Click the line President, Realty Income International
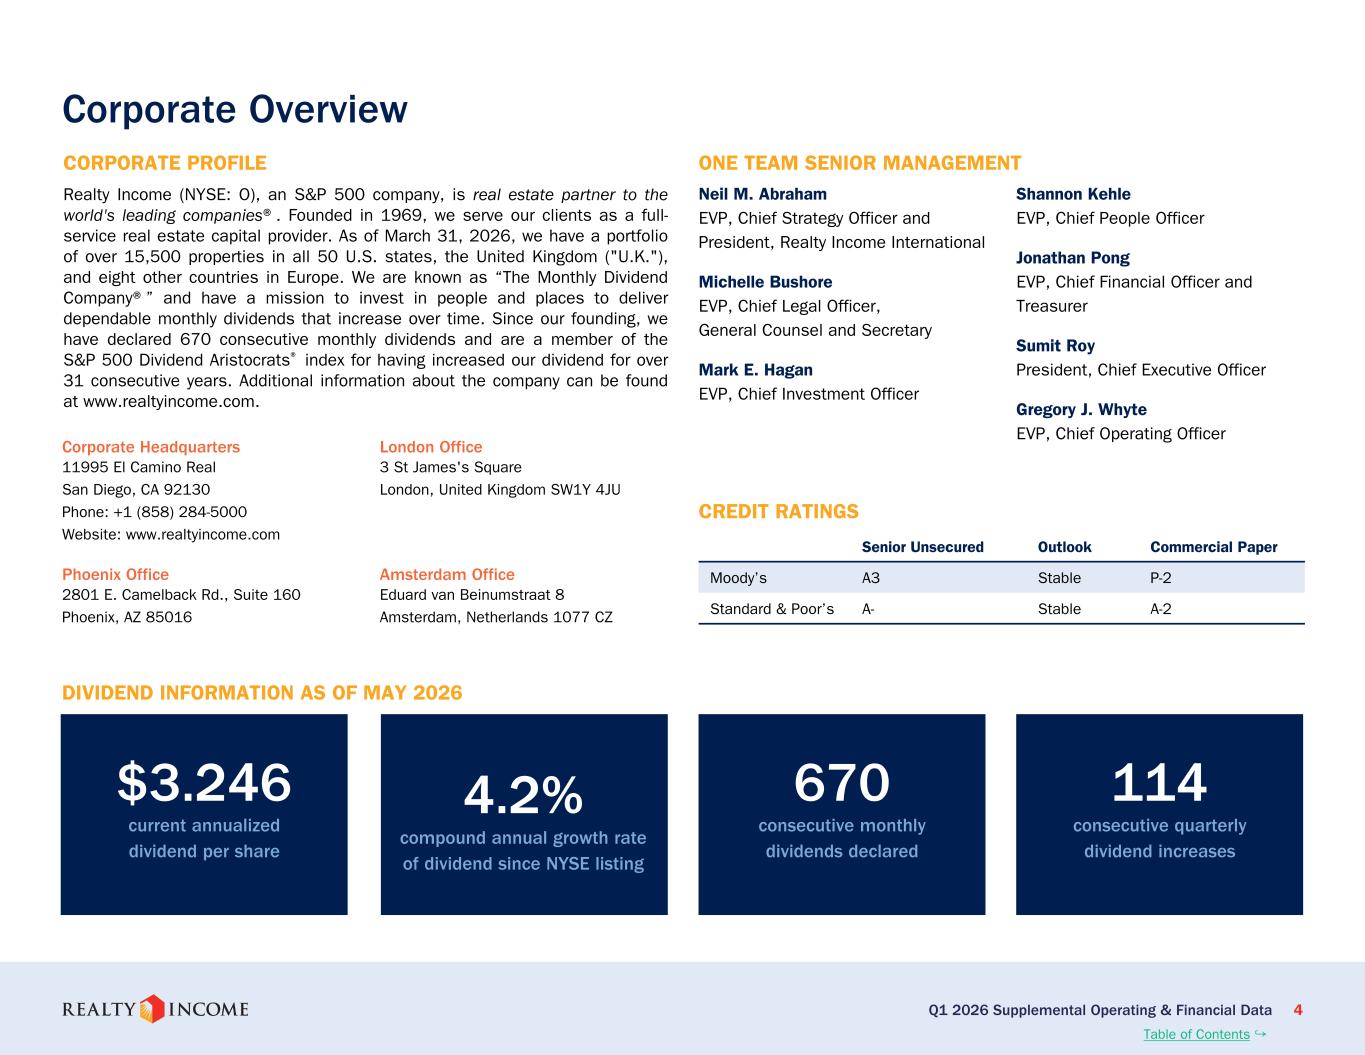The height and width of the screenshot is (1055, 1365). click(841, 242)
